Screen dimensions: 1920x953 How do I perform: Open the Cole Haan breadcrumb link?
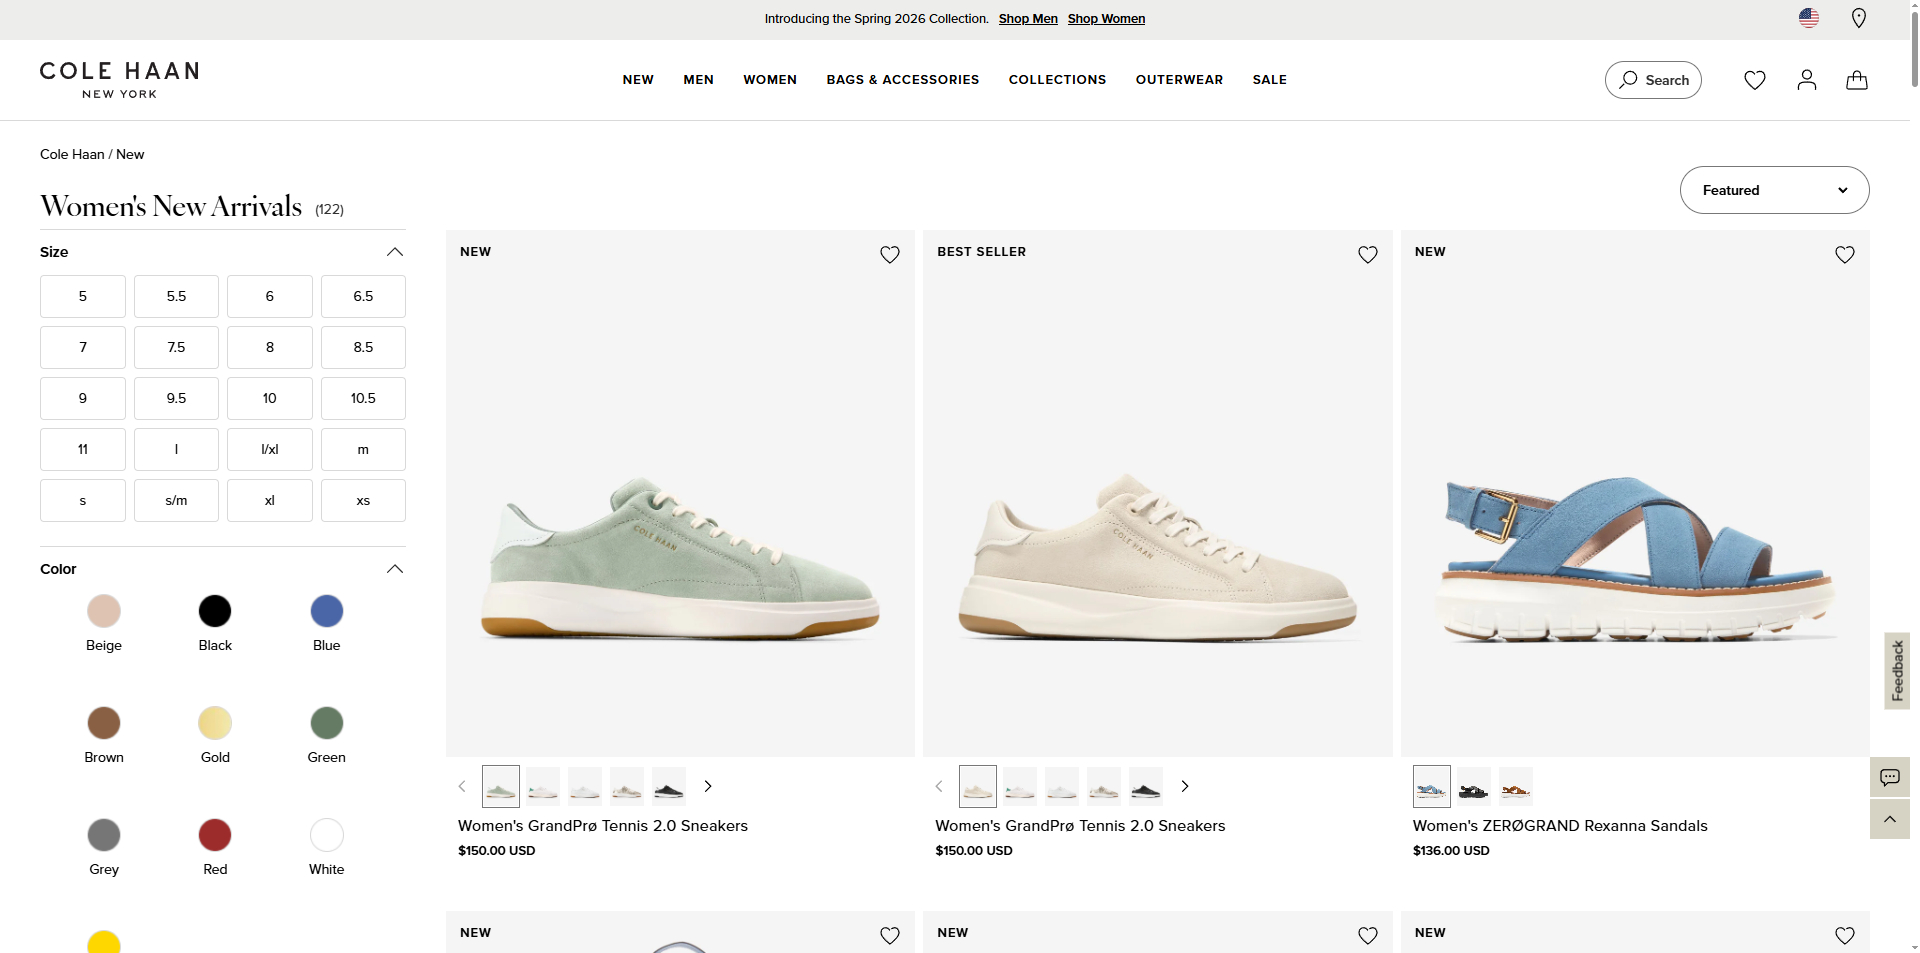tap(72, 154)
